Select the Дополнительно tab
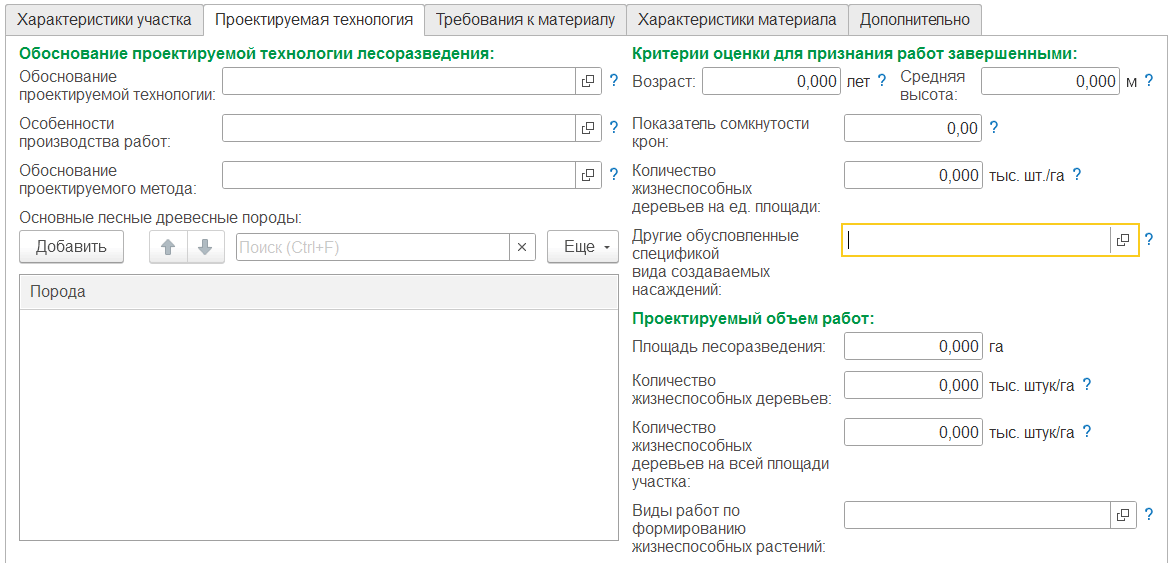The image size is (1175, 563). point(914,19)
